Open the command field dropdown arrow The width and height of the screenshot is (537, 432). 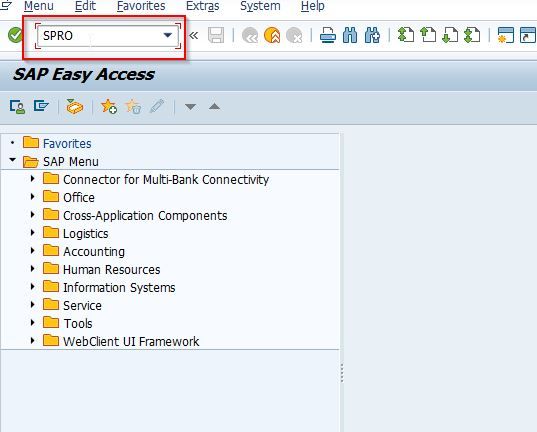pyautogui.click(x=168, y=35)
